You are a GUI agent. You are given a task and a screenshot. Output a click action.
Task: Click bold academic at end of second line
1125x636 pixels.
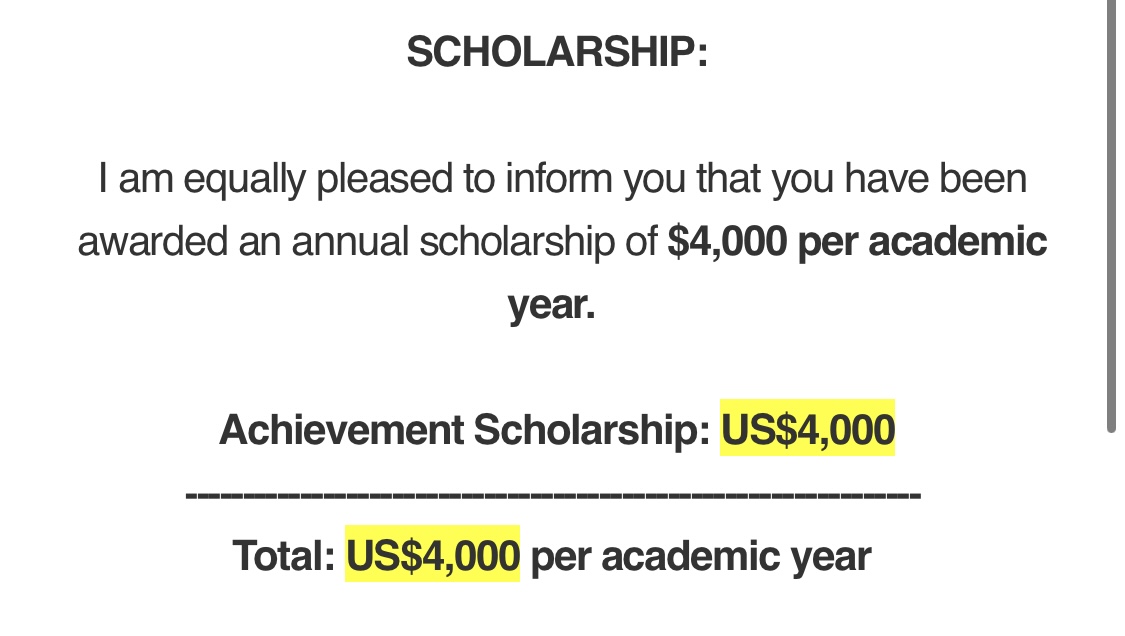tap(957, 241)
